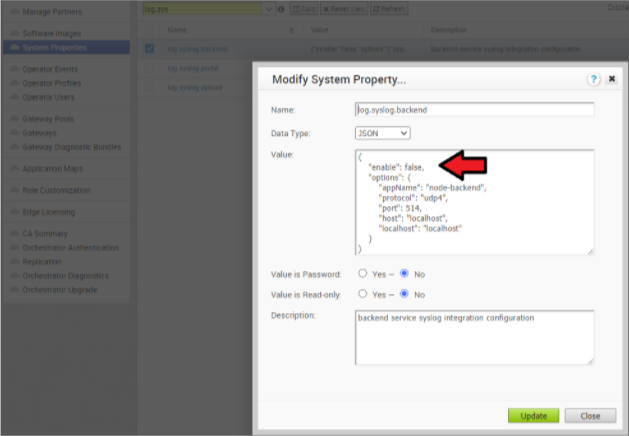Click into the Name input field

[x=474, y=110]
